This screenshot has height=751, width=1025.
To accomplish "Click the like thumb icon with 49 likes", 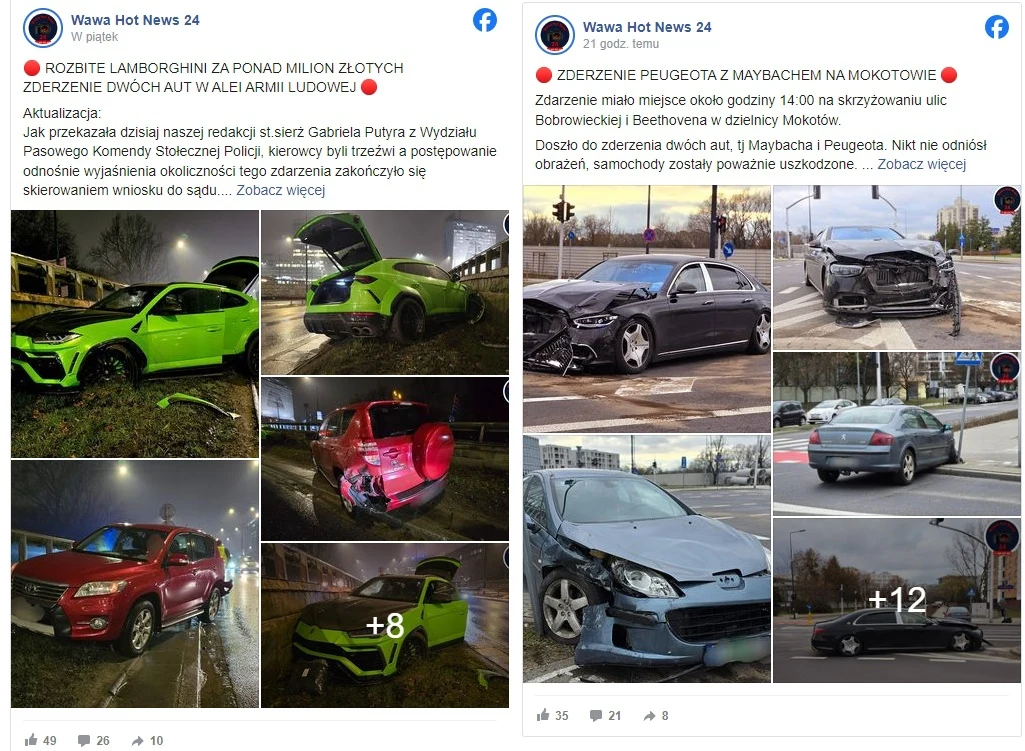I will pos(31,740).
